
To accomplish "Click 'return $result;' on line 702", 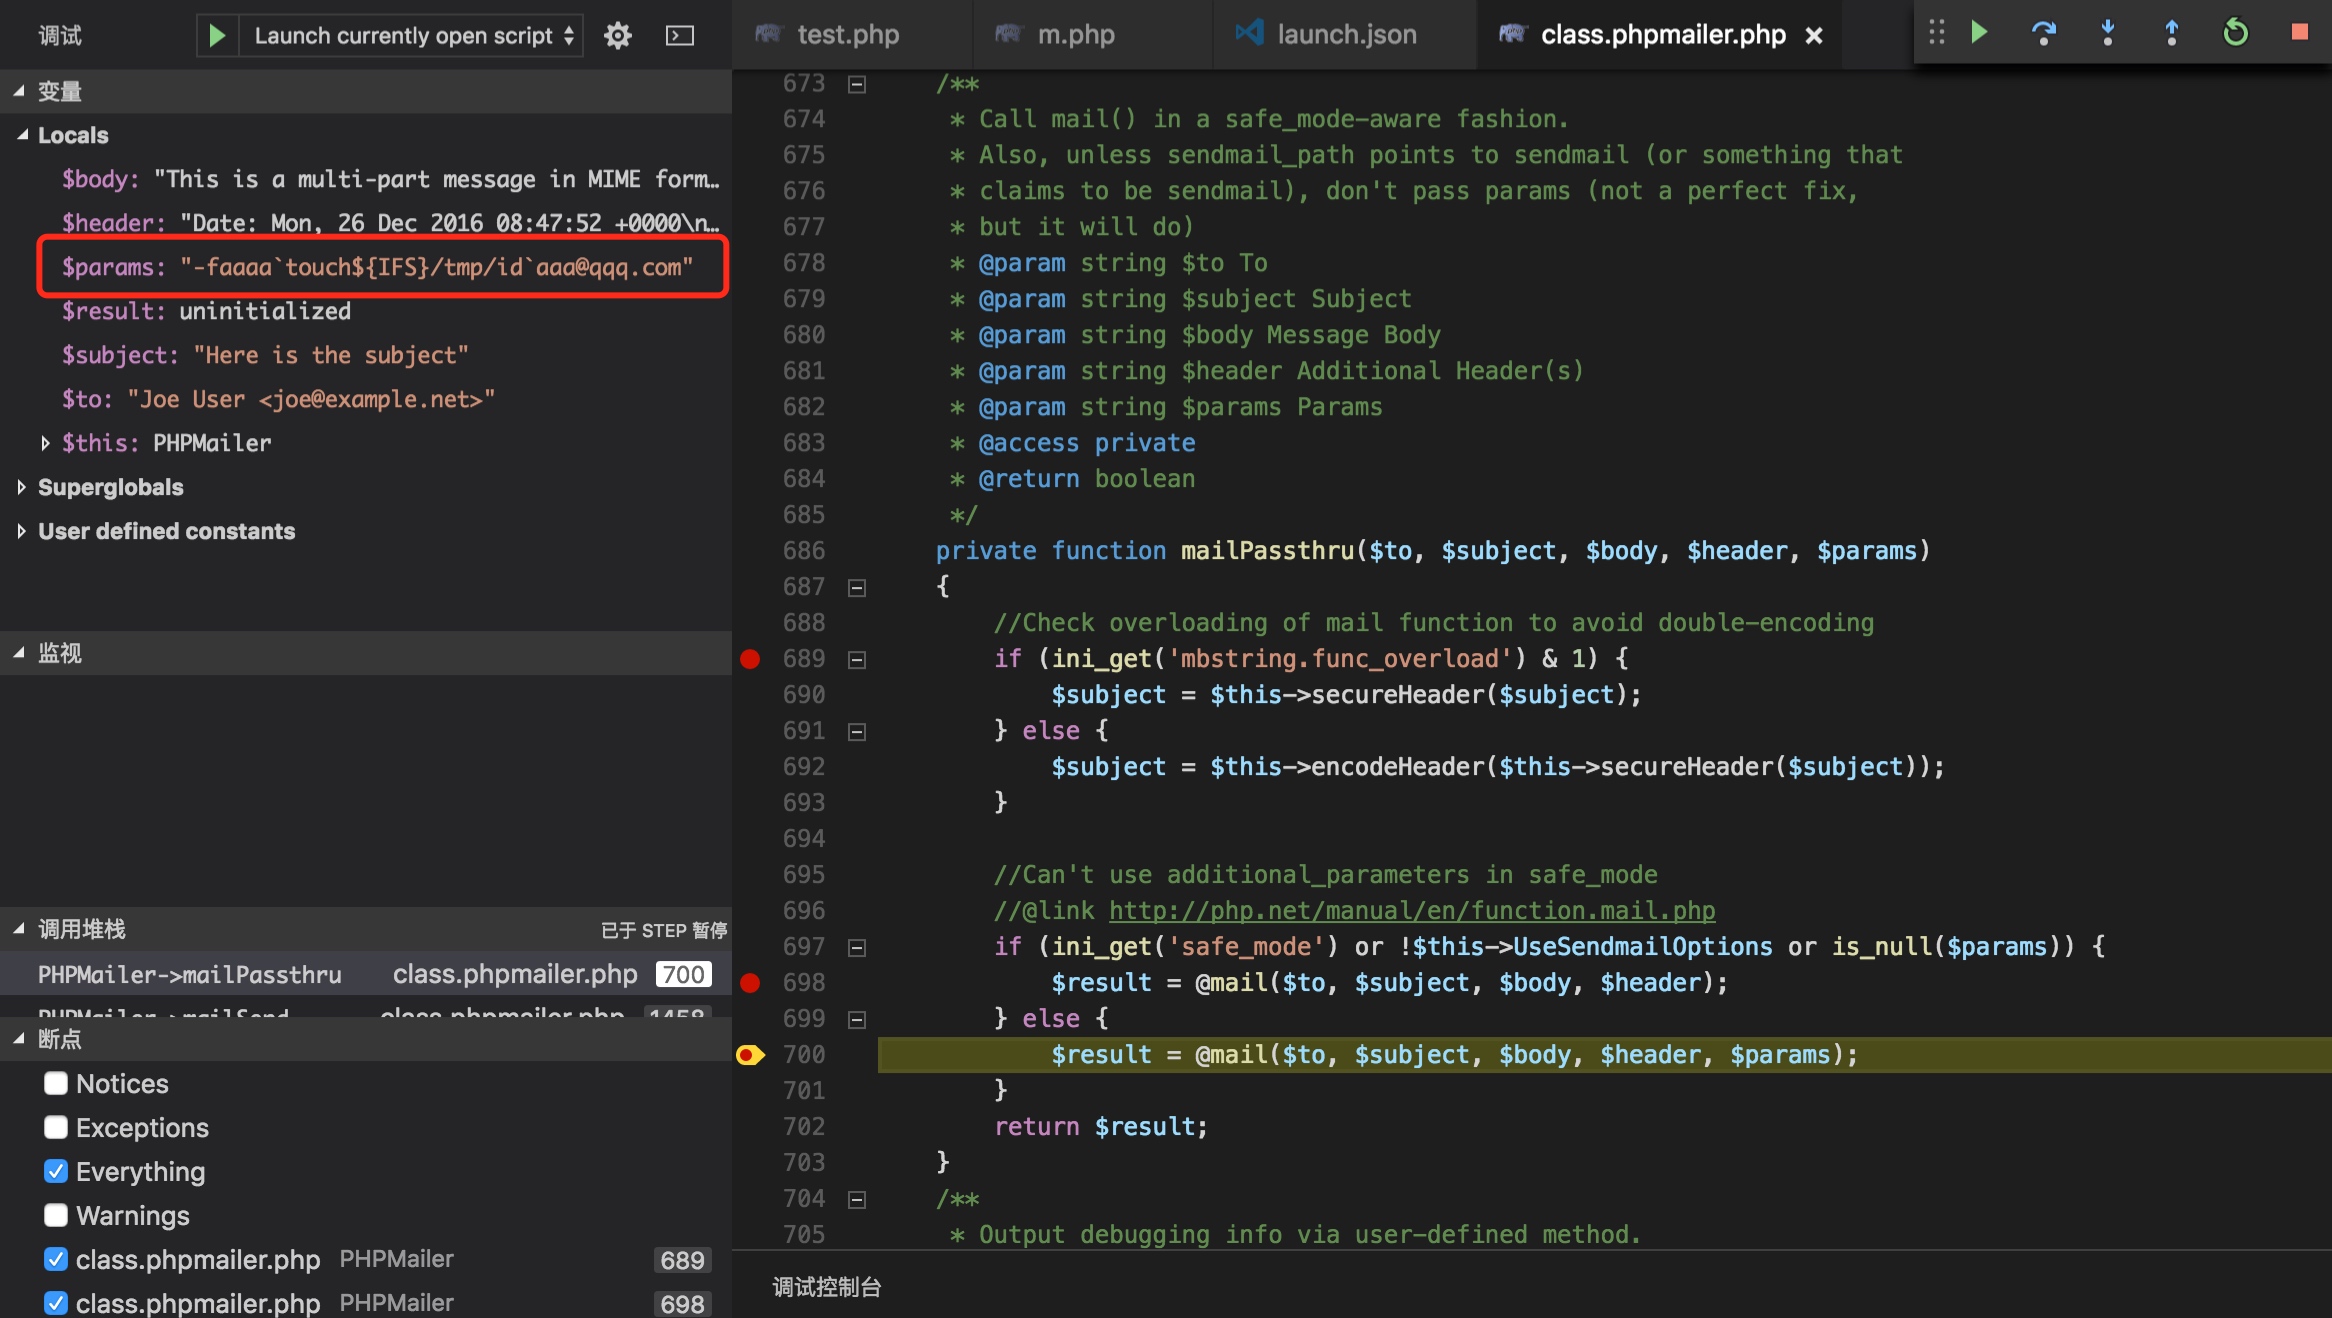I will point(1101,1127).
